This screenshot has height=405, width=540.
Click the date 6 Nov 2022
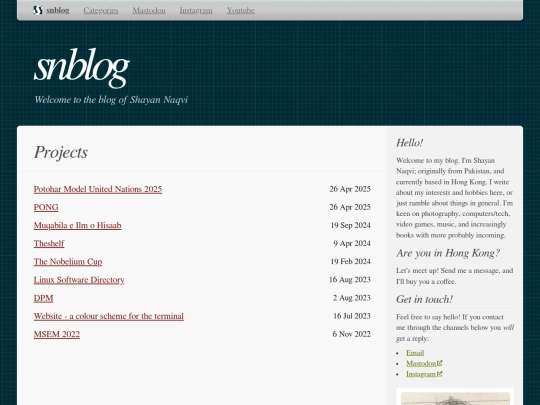[x=352, y=334]
